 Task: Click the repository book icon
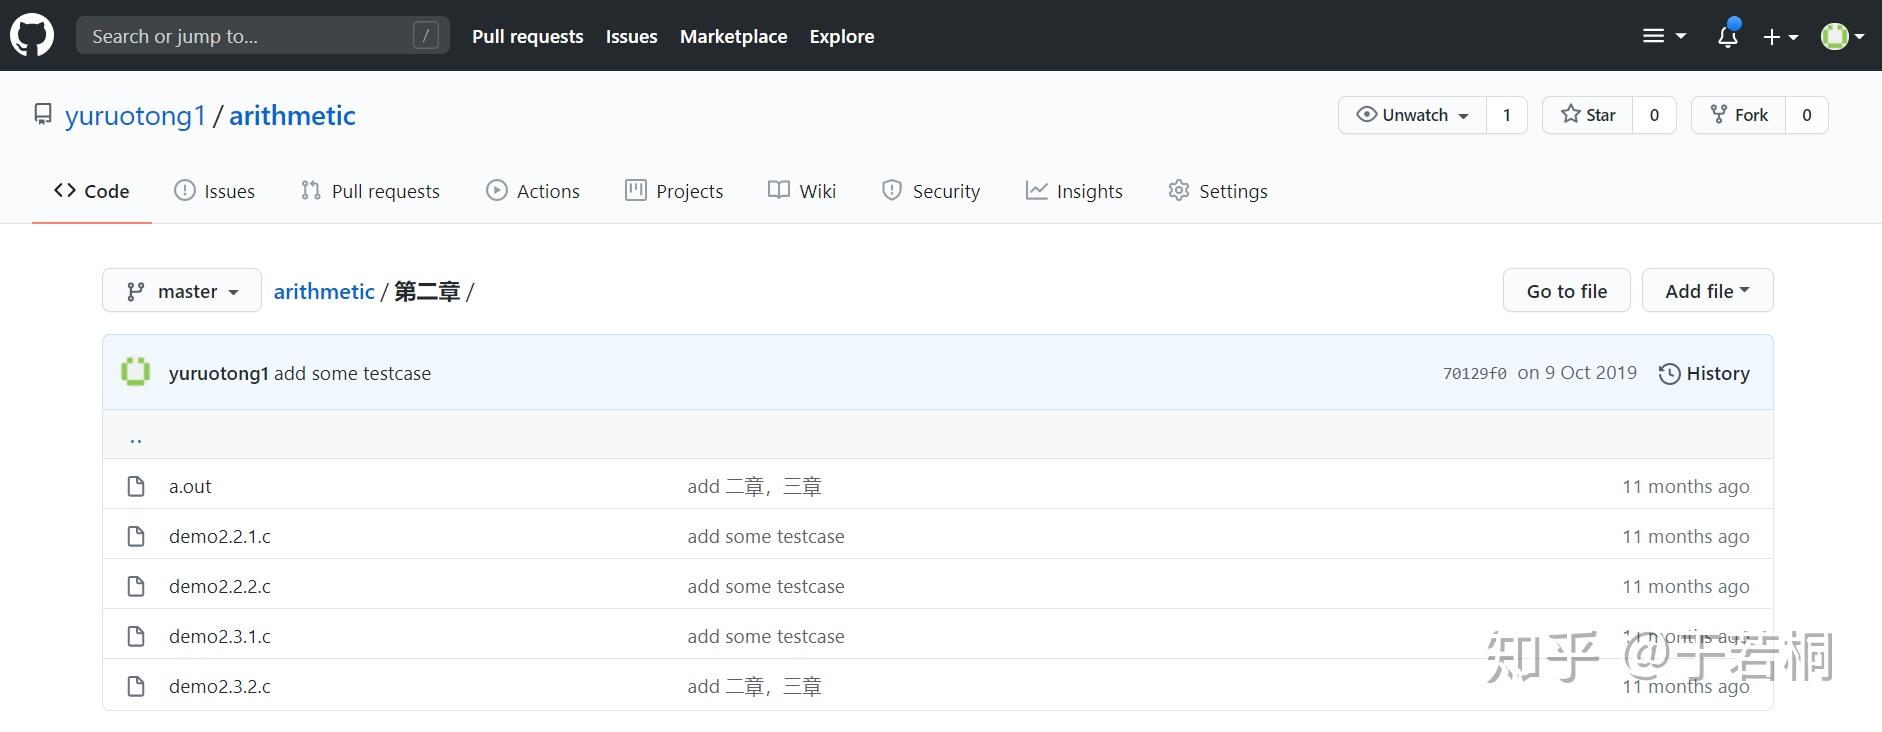[43, 115]
